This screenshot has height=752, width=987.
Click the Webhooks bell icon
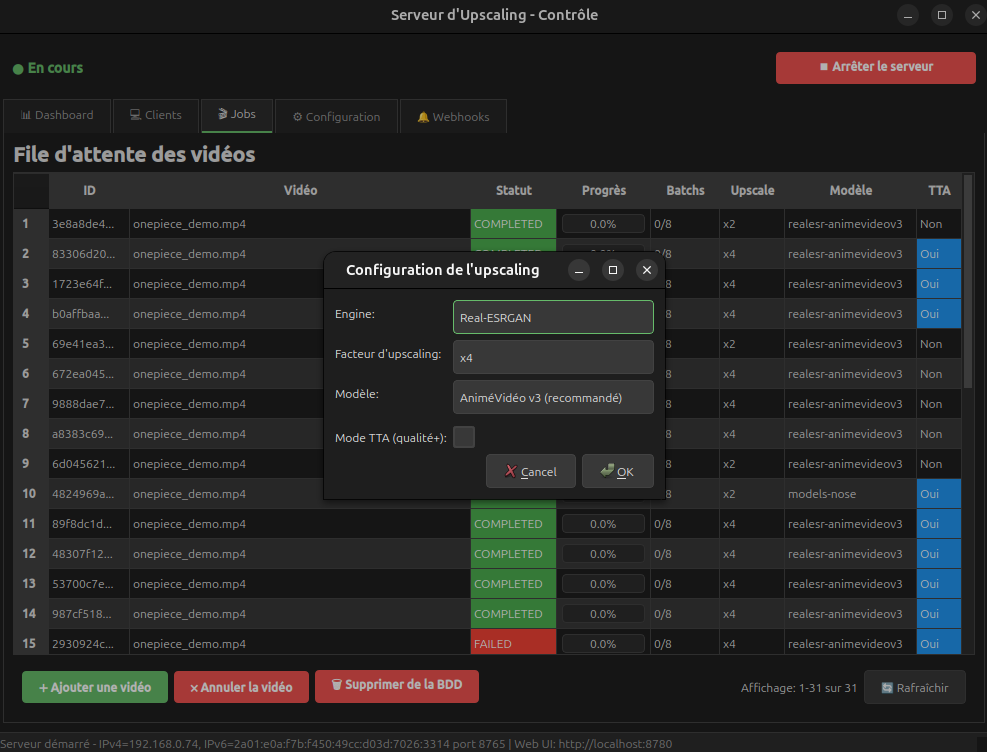(424, 117)
